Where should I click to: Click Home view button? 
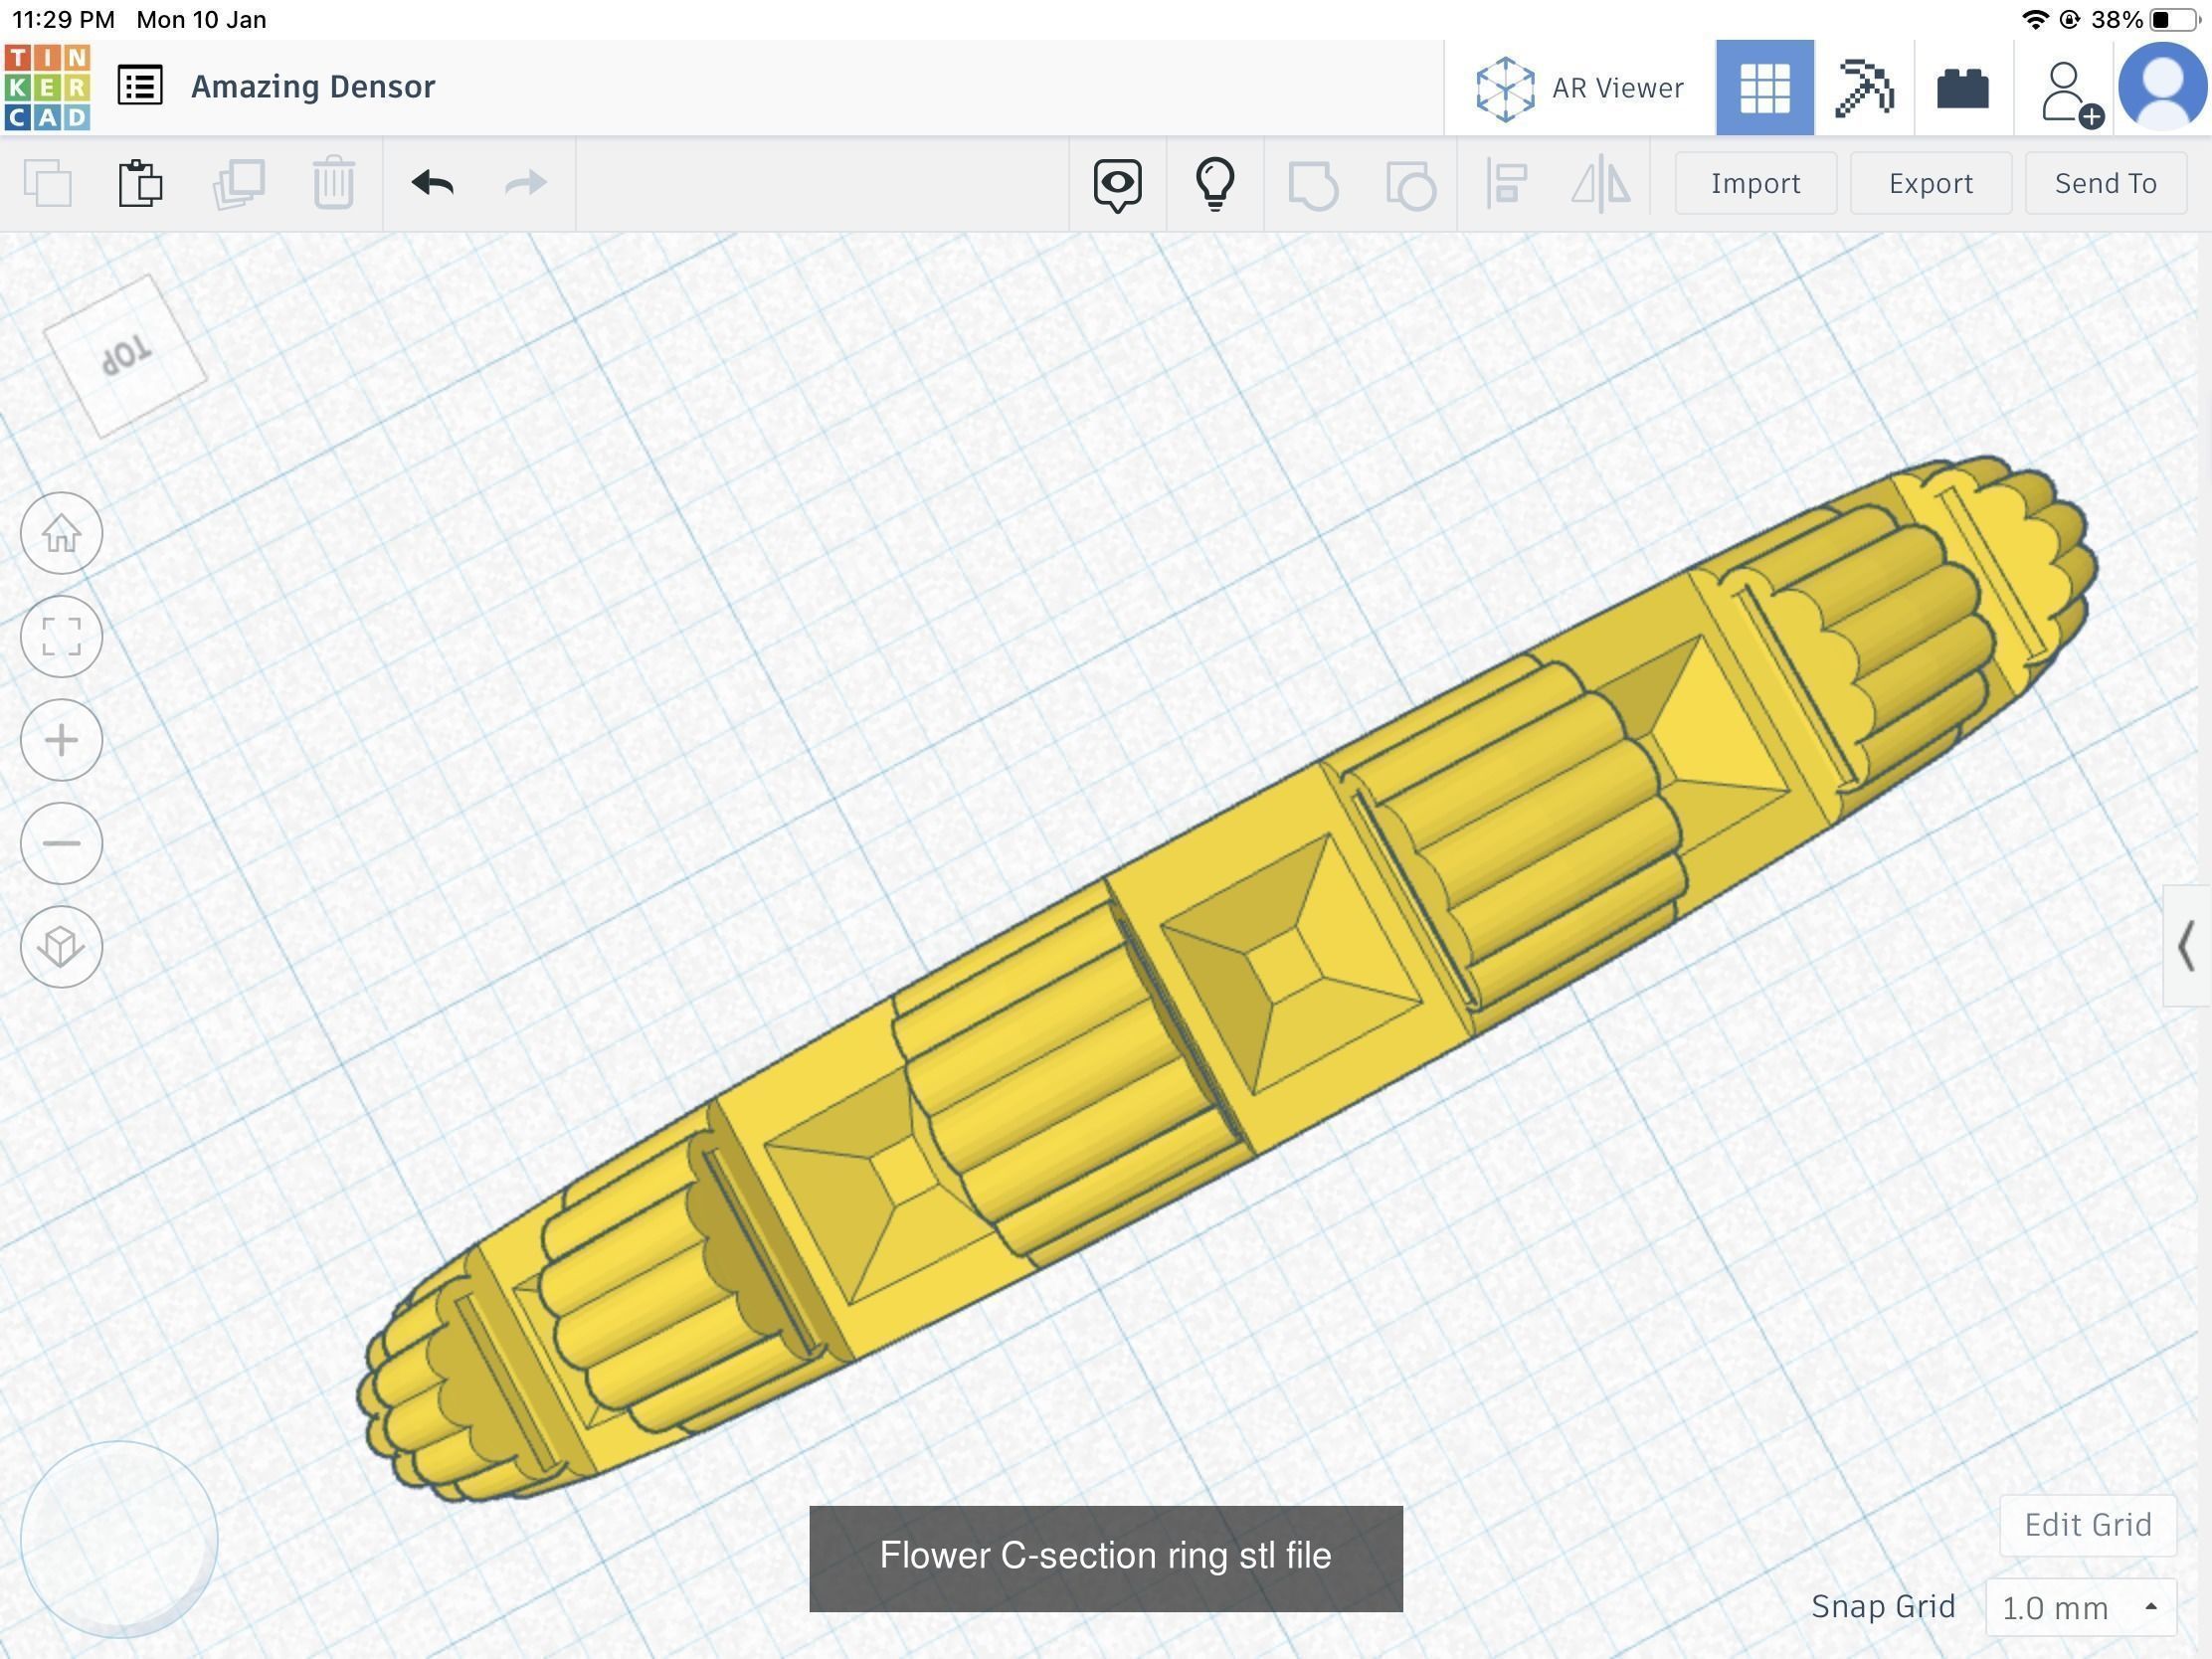coord(61,533)
